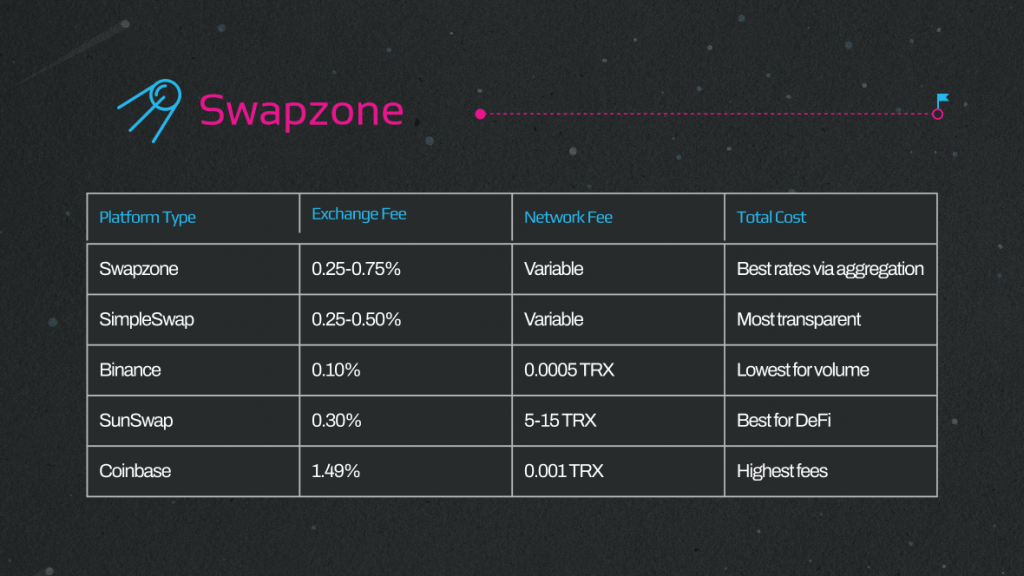Click the hollow circle under the flag
The image size is (1024, 576).
pos(938,114)
